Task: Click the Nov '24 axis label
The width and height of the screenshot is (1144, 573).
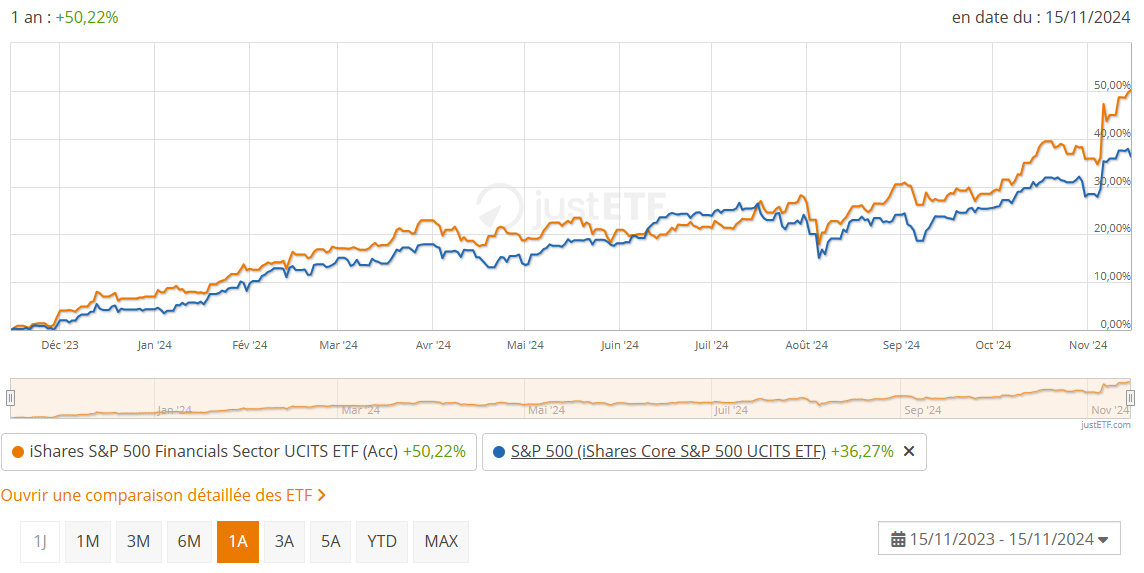Action: tap(1088, 345)
